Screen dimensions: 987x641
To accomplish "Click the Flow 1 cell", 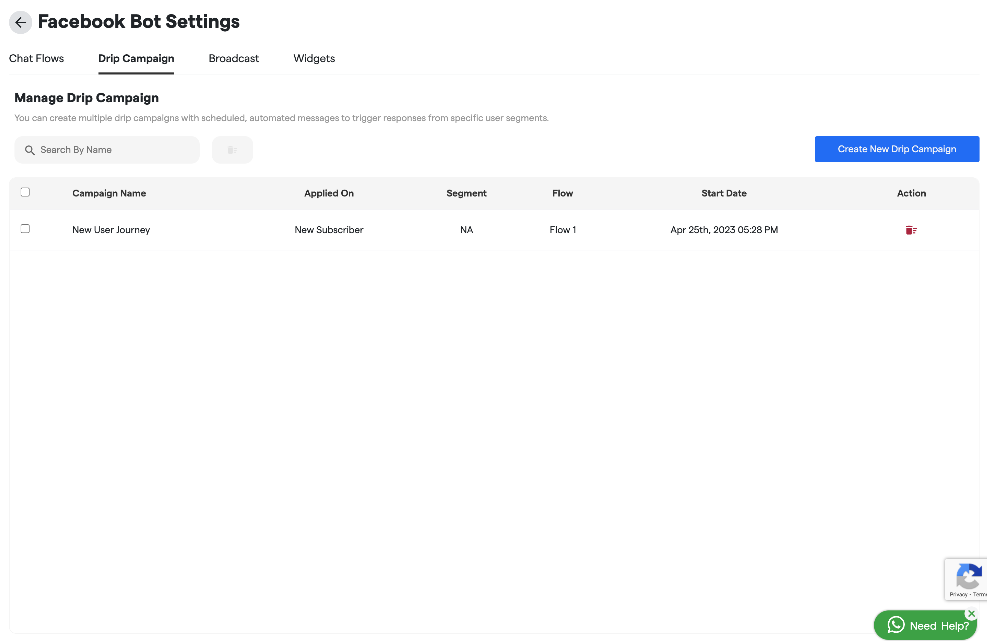I will 563,230.
